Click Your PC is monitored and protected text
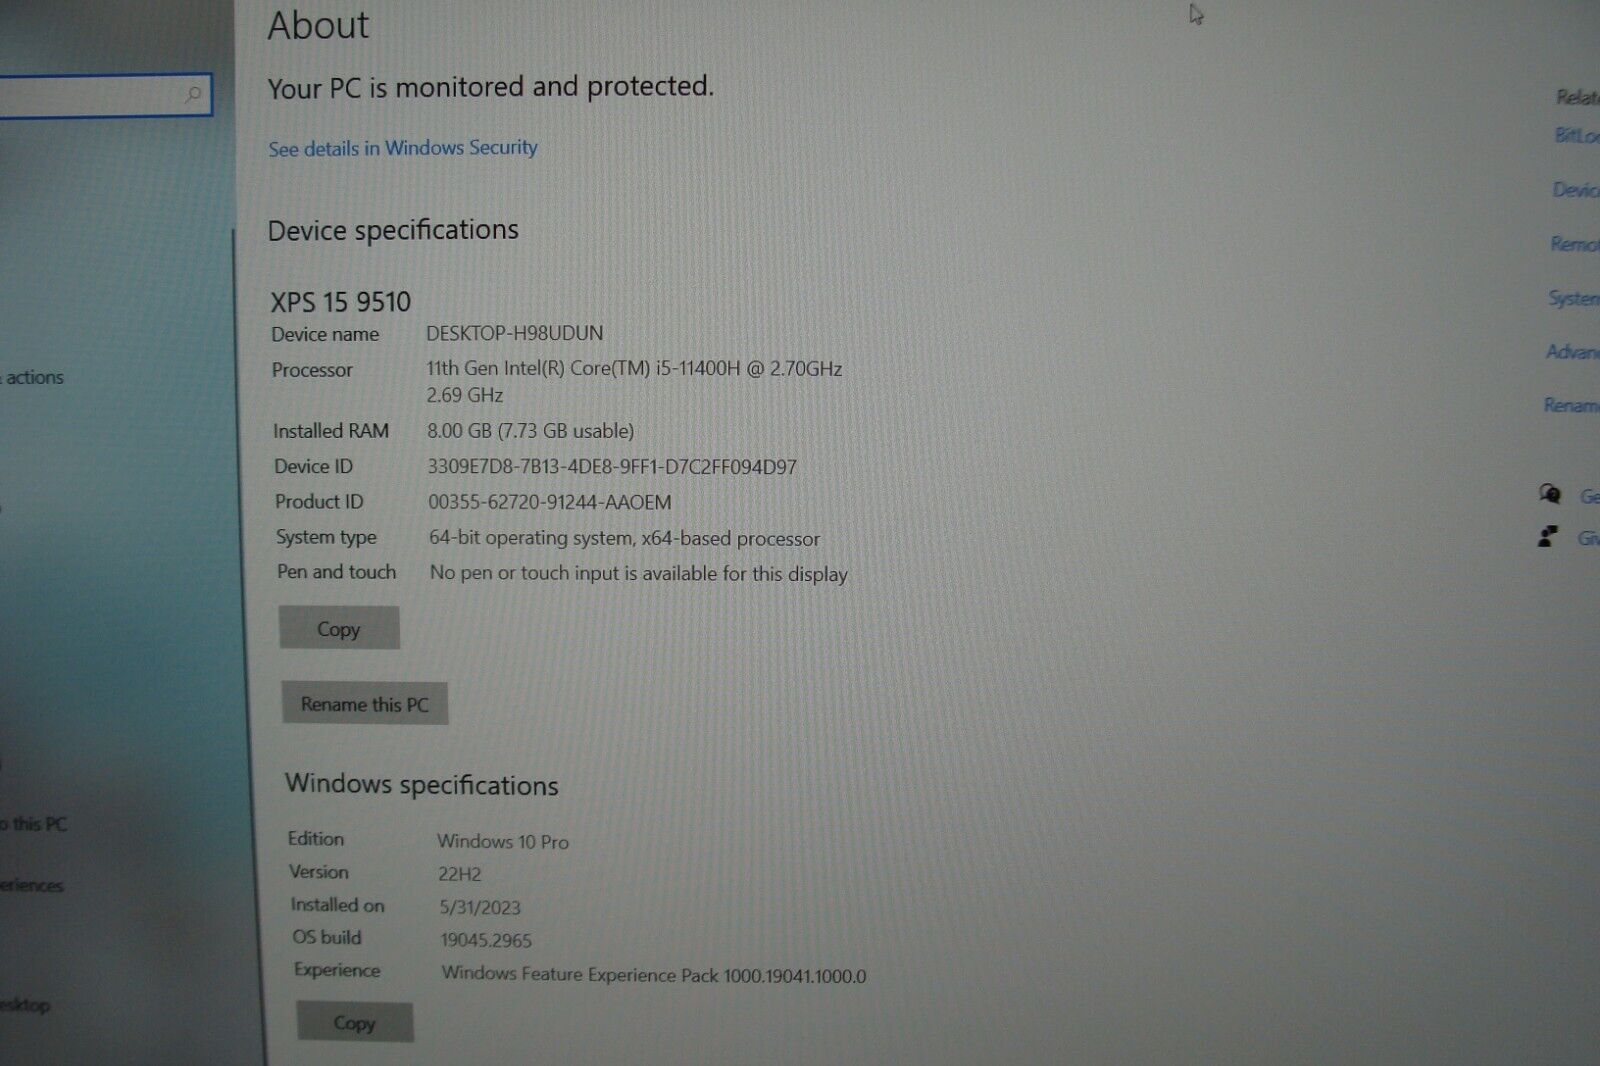Viewport: 1600px width, 1066px height. click(x=491, y=87)
